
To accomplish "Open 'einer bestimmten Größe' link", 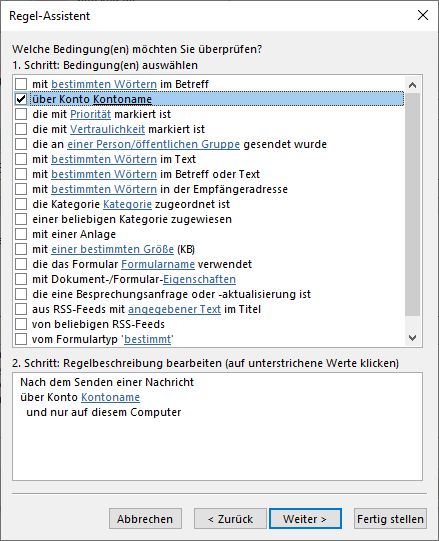I will tap(113, 249).
